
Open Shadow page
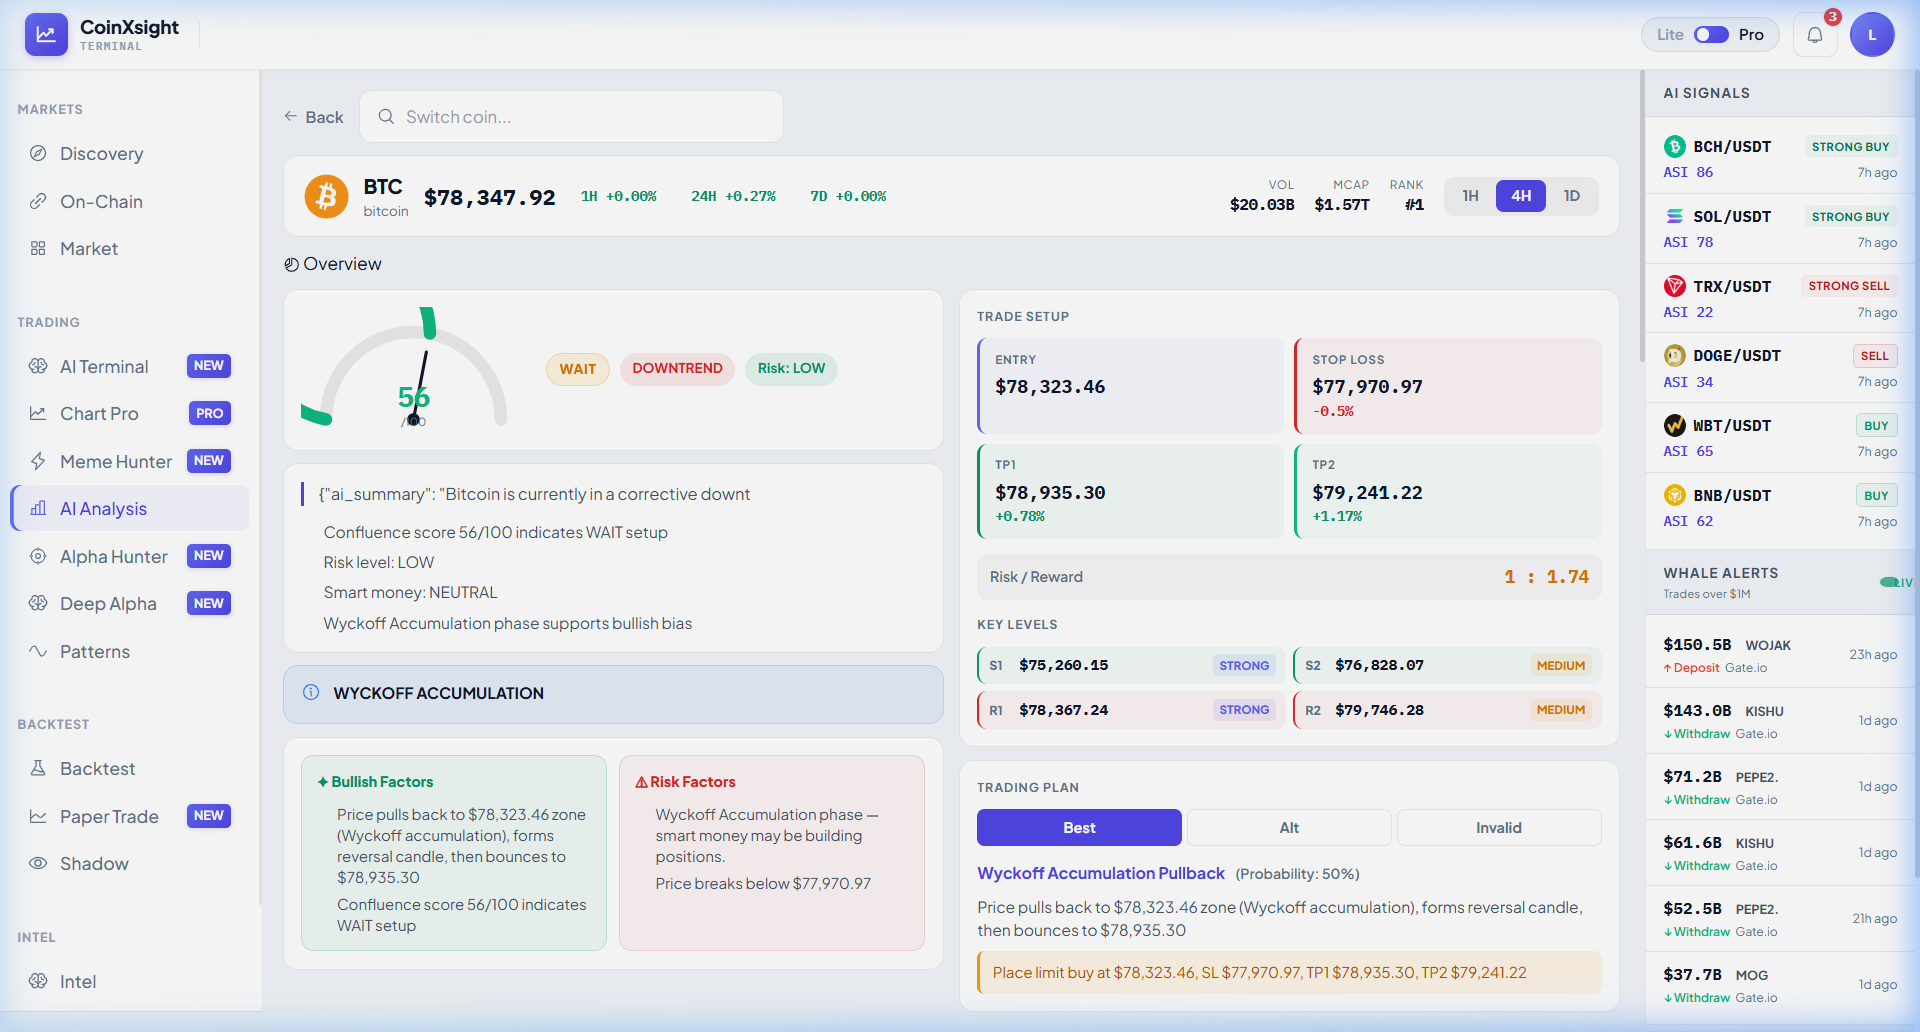[130, 864]
